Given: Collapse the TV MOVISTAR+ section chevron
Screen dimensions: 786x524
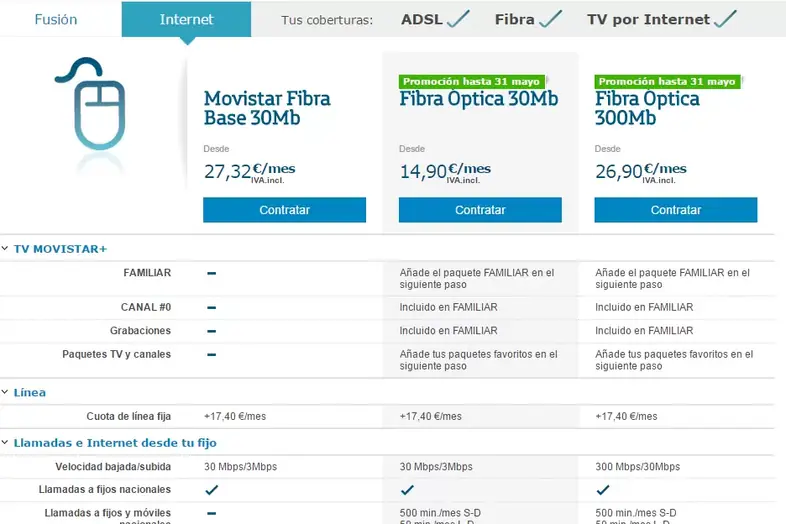Looking at the screenshot, I should pos(5,248).
